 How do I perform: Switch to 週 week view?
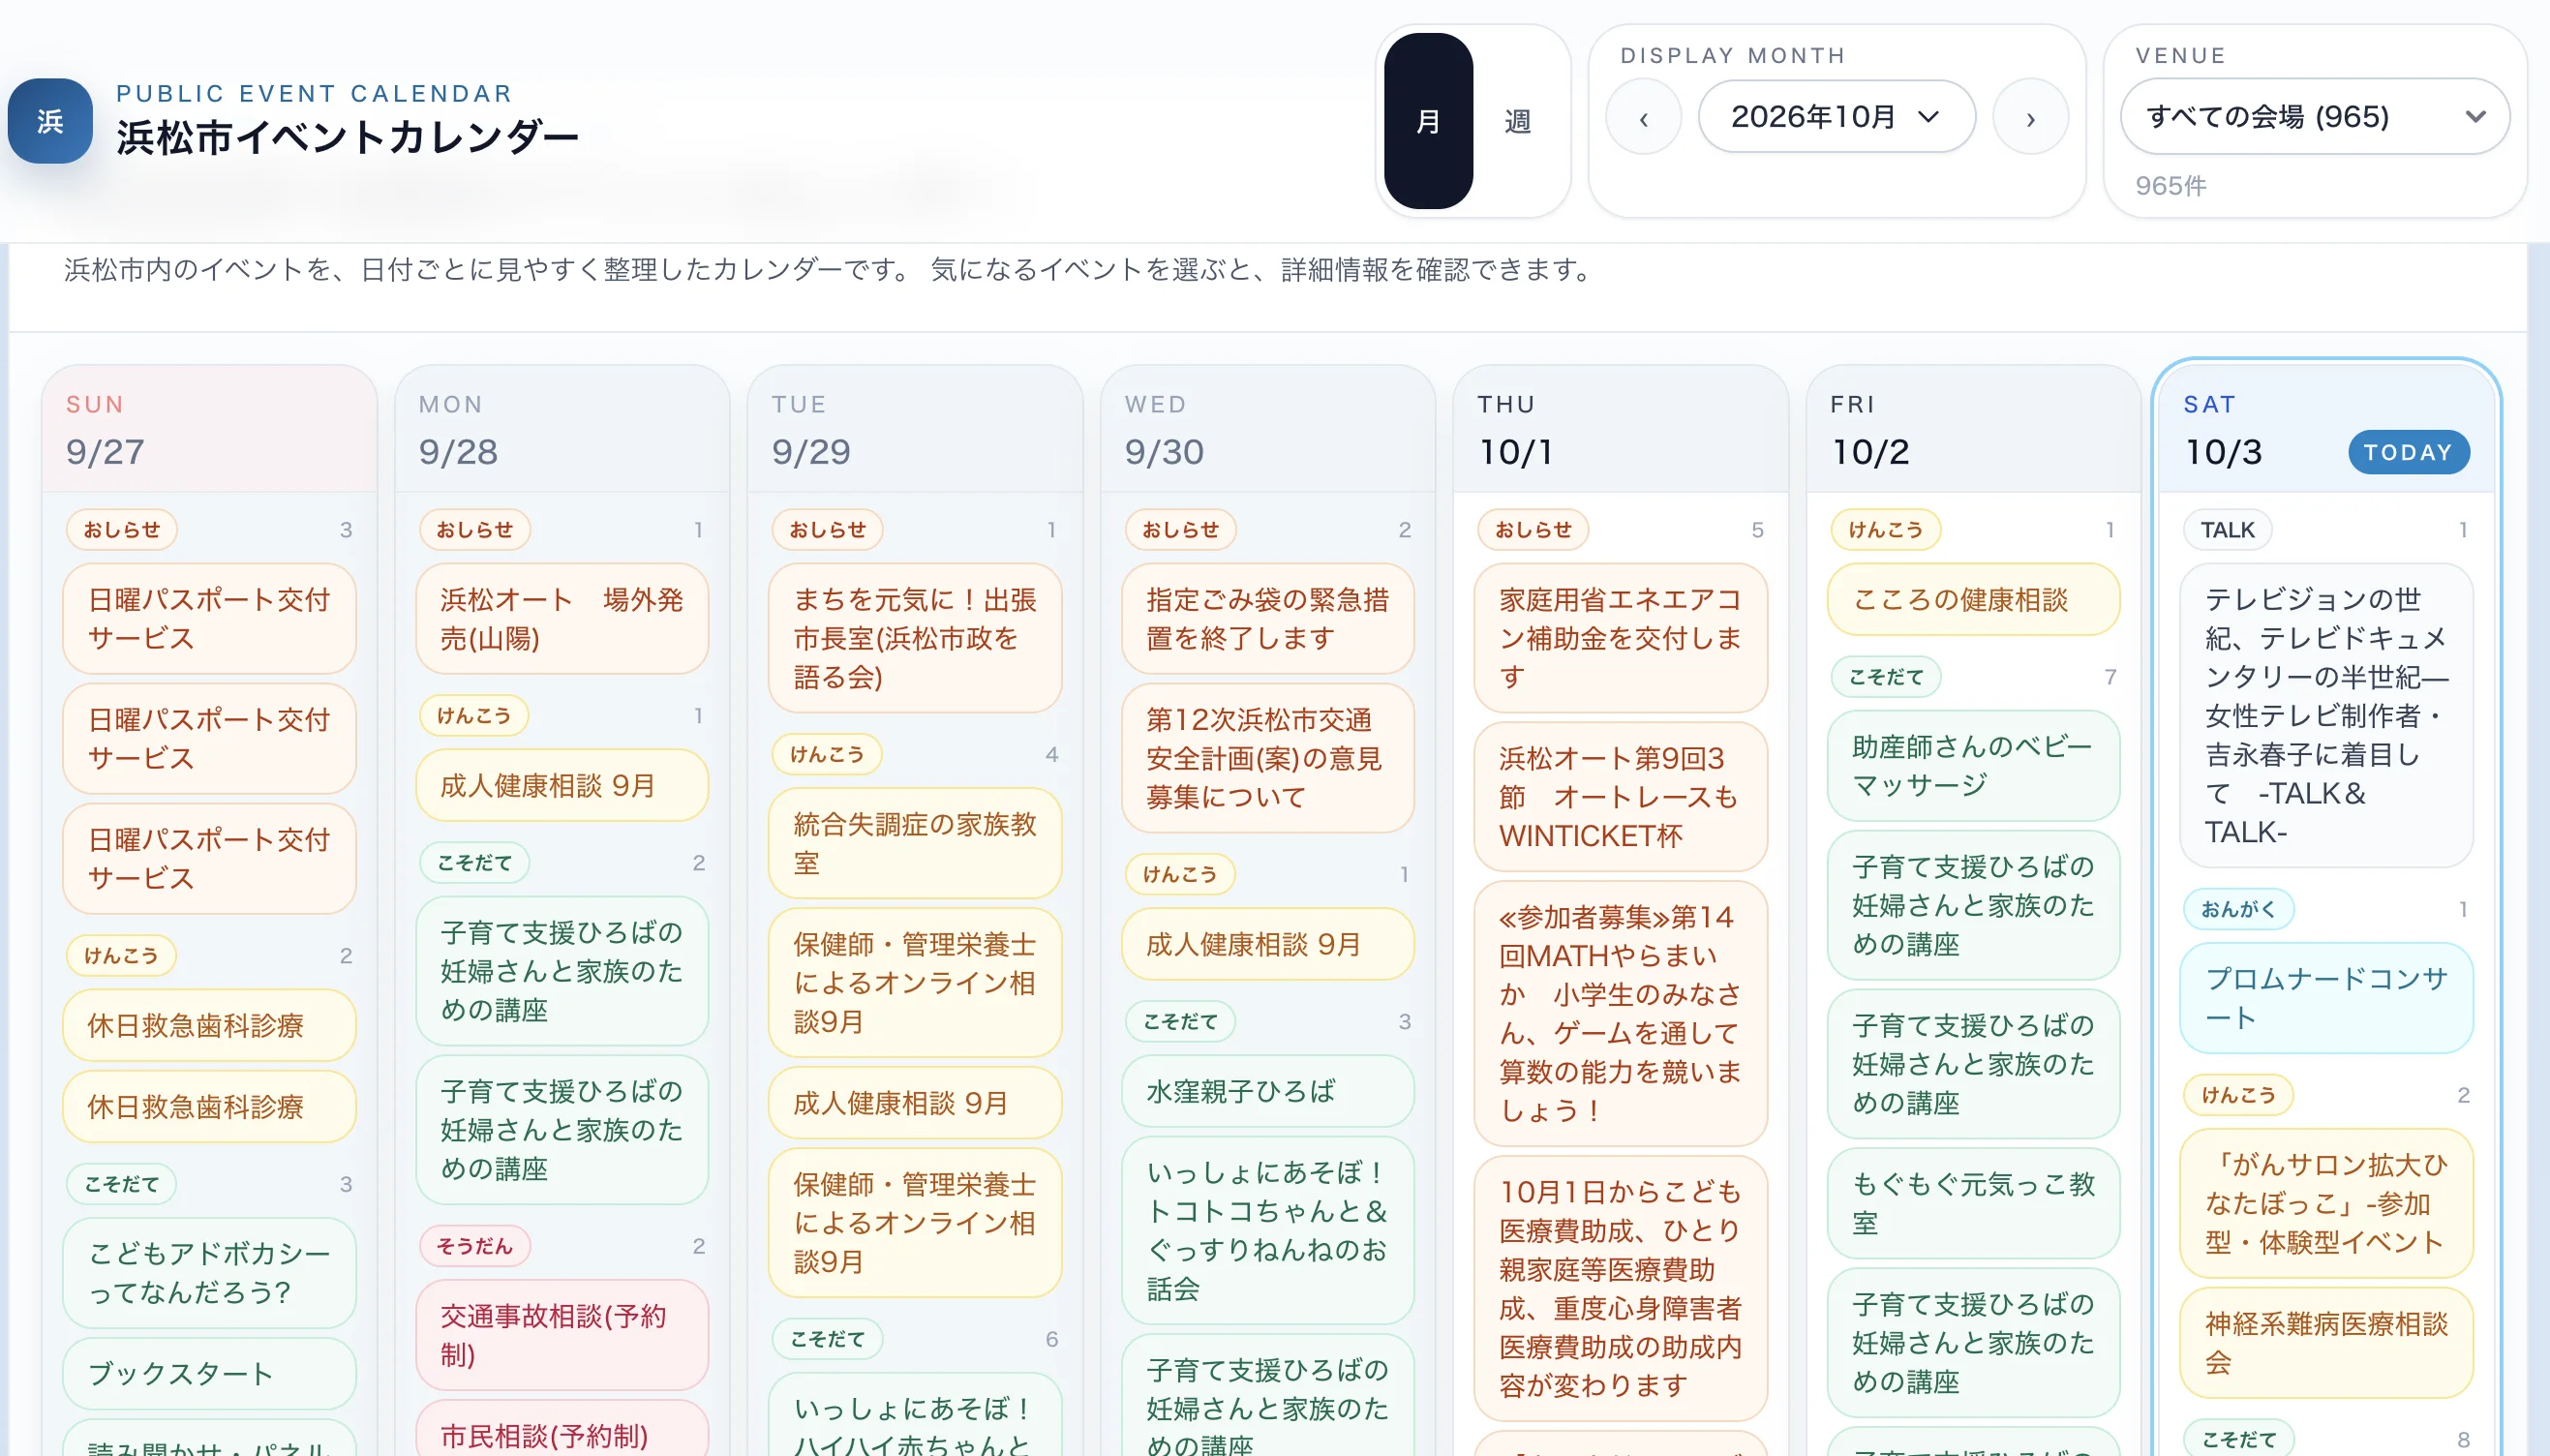click(1517, 120)
